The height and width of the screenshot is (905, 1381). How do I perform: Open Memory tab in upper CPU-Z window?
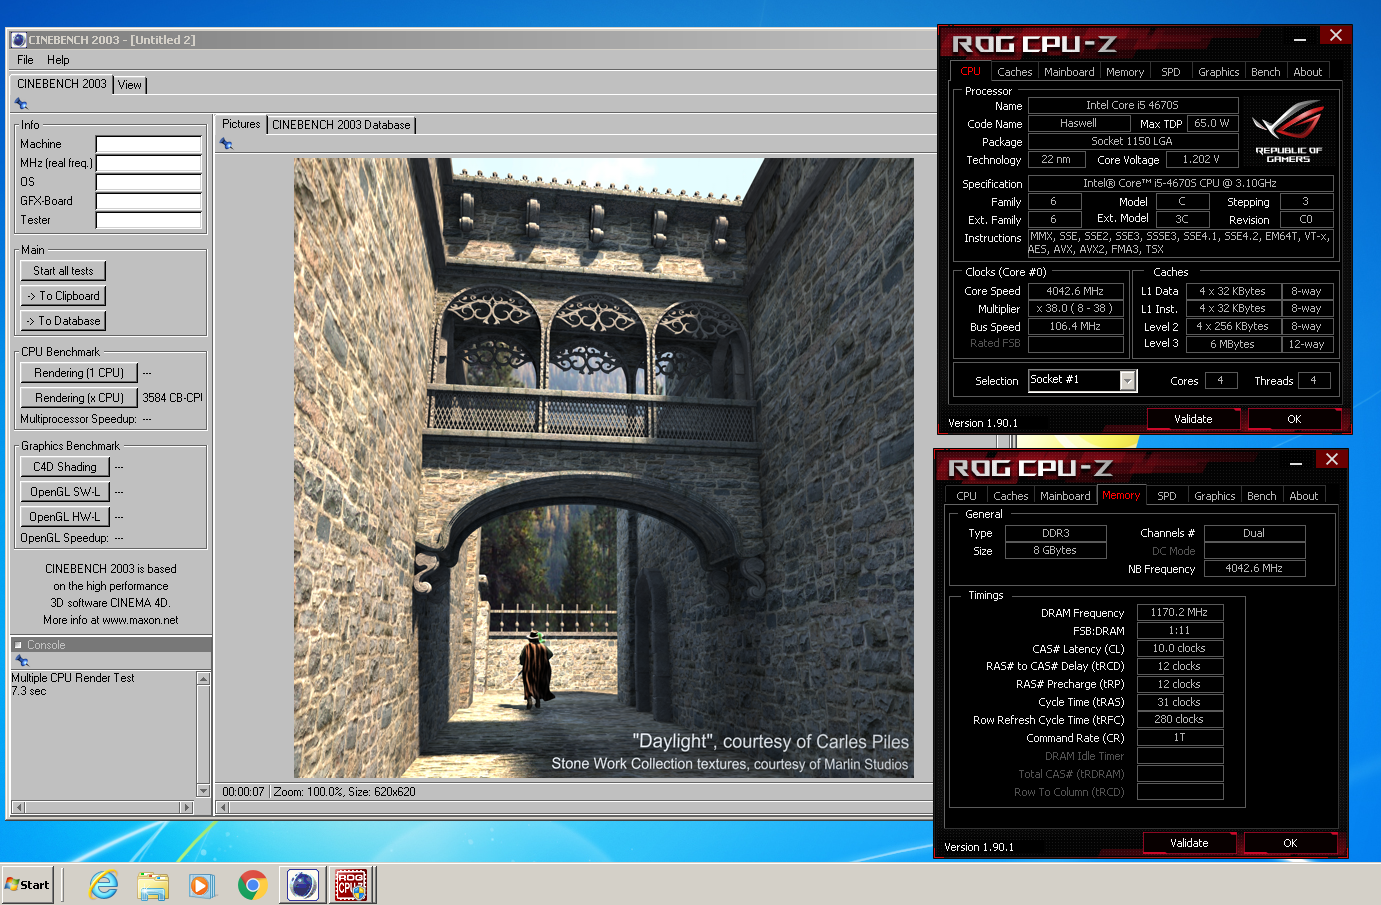1125,72
